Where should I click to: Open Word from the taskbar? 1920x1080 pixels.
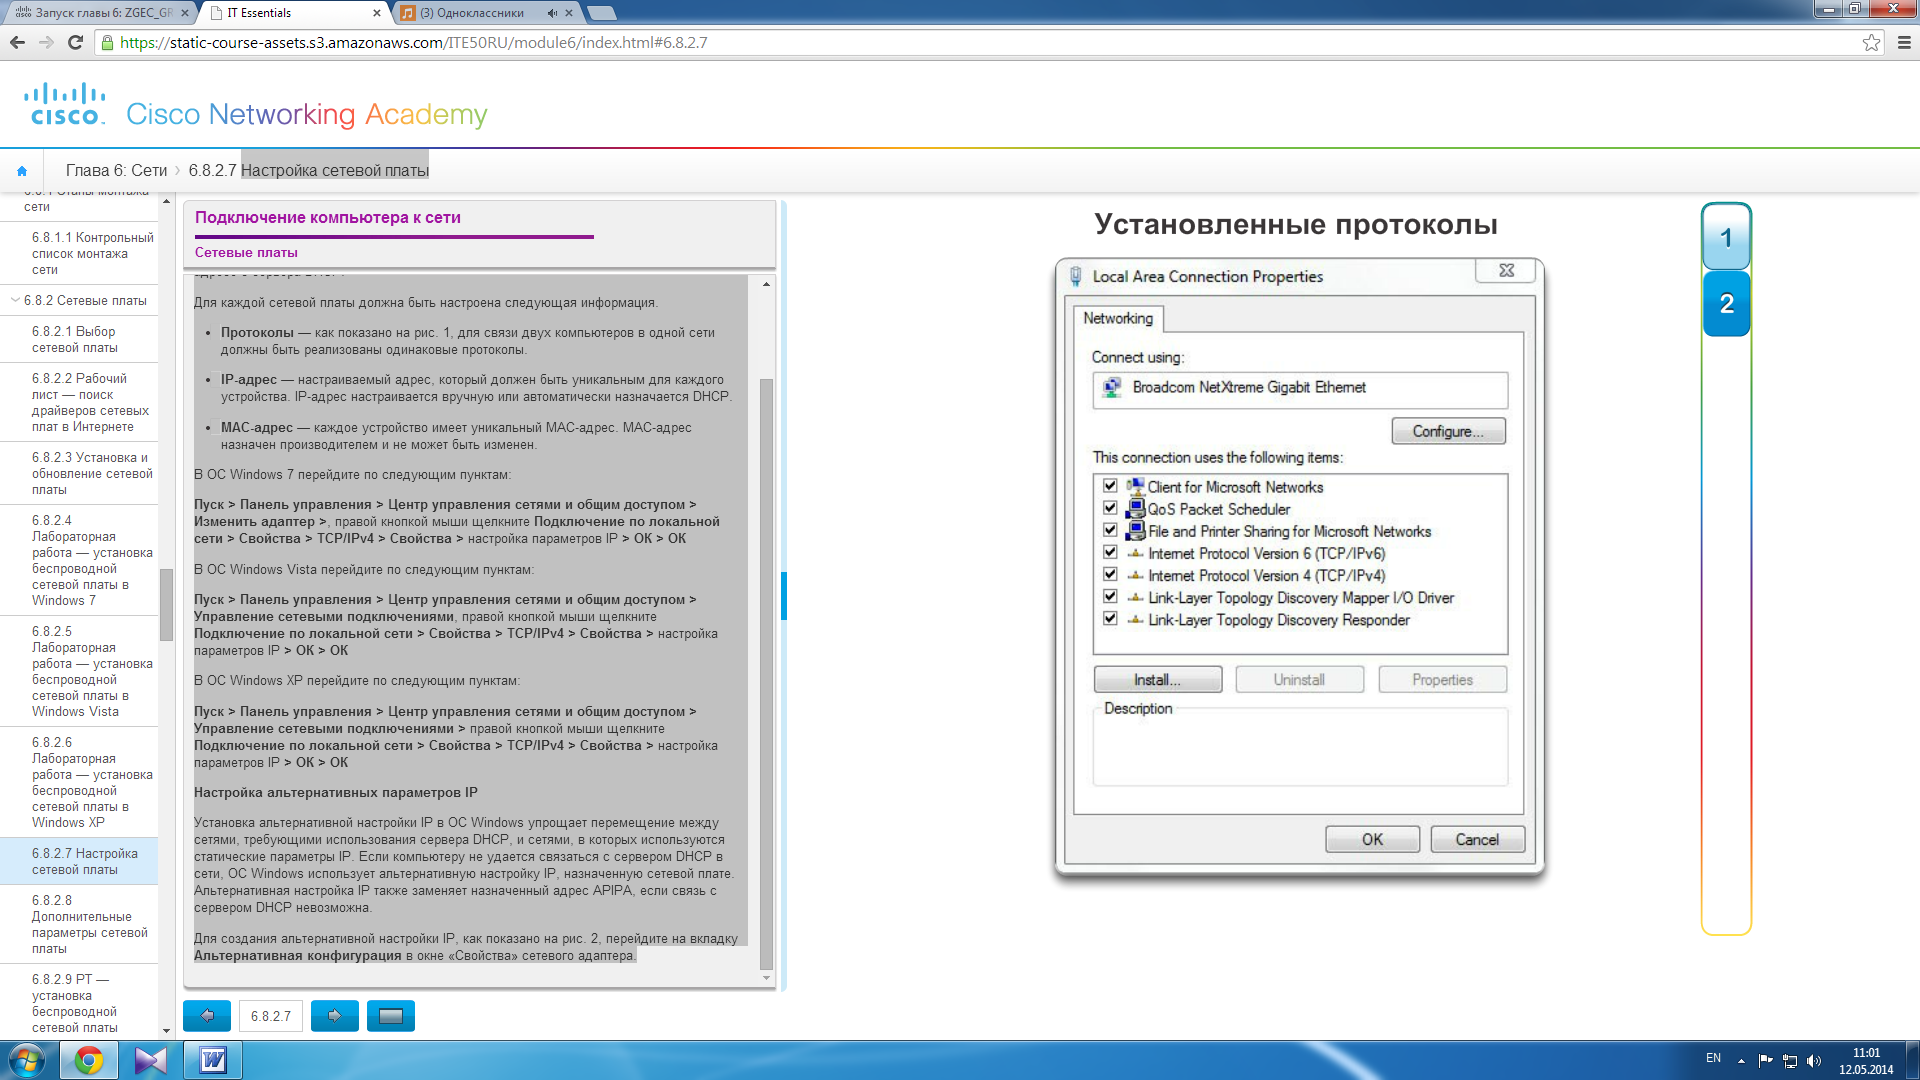pos(213,1060)
